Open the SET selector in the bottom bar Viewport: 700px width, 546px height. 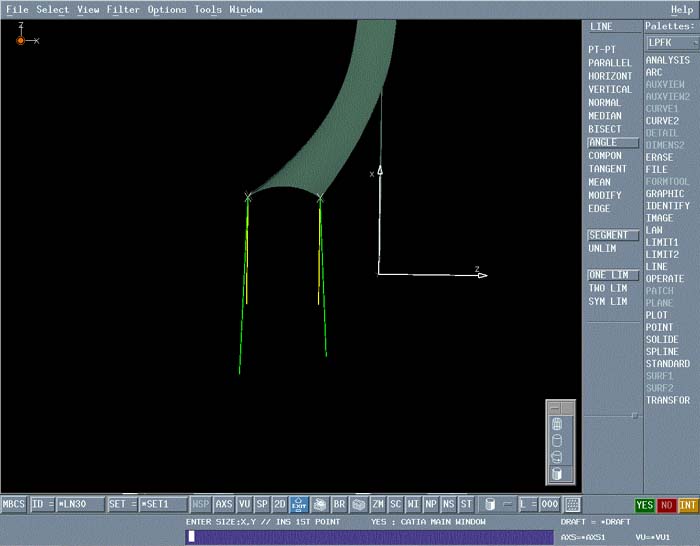(118, 505)
